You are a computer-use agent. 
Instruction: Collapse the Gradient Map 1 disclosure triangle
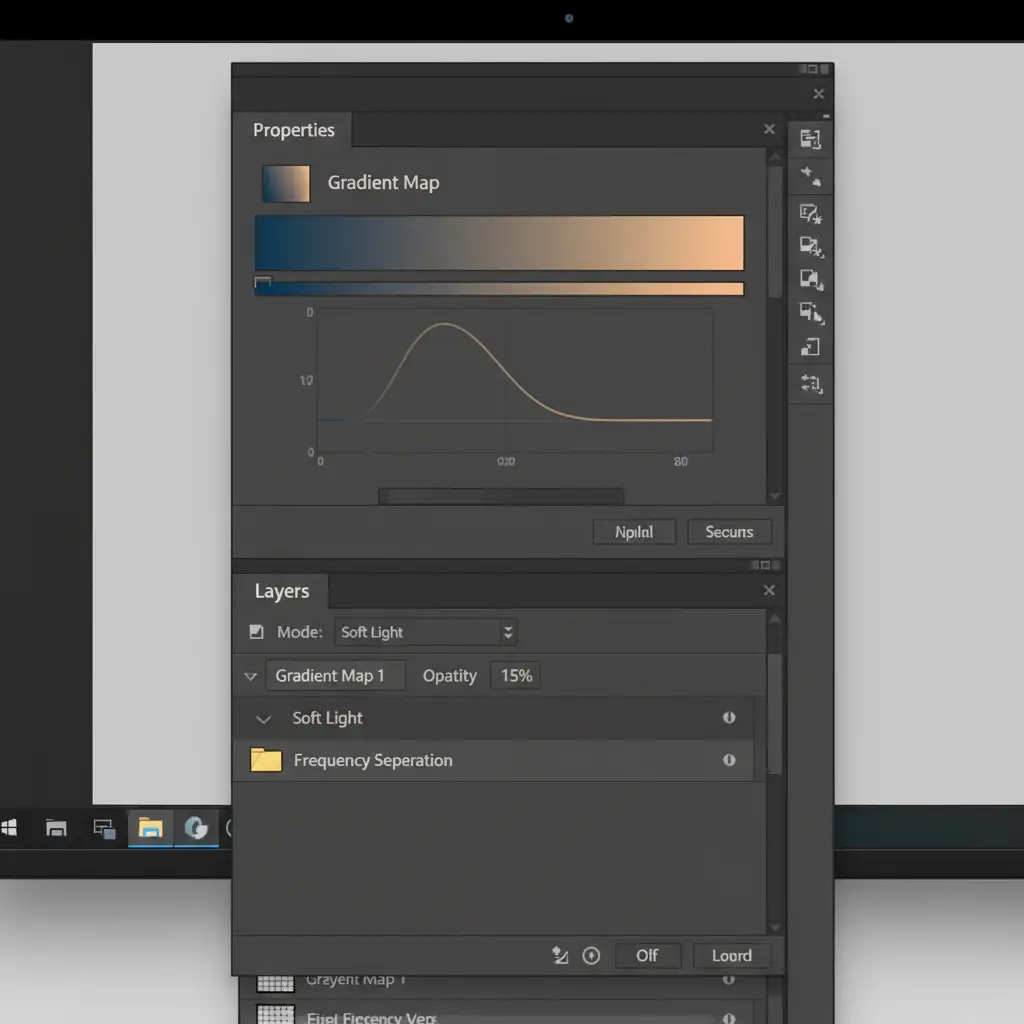click(x=250, y=677)
